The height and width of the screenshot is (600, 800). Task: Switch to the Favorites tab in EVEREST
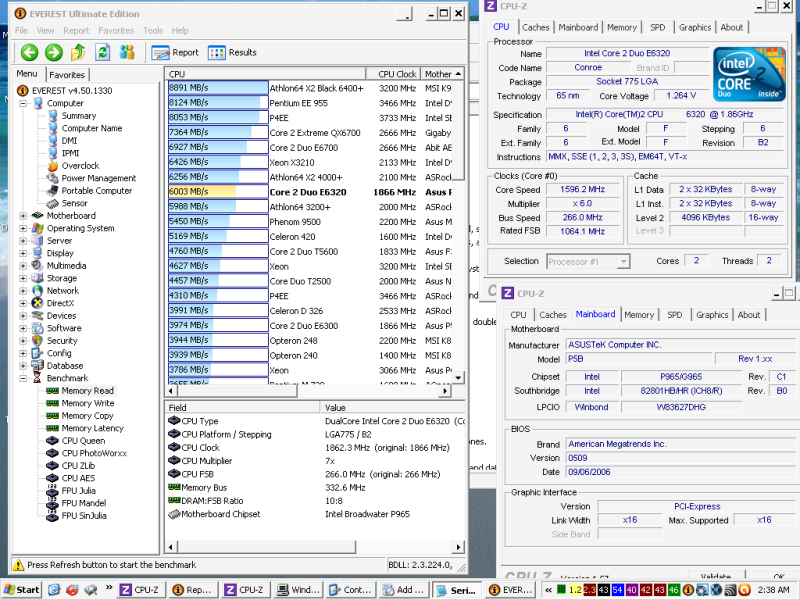pos(67,75)
